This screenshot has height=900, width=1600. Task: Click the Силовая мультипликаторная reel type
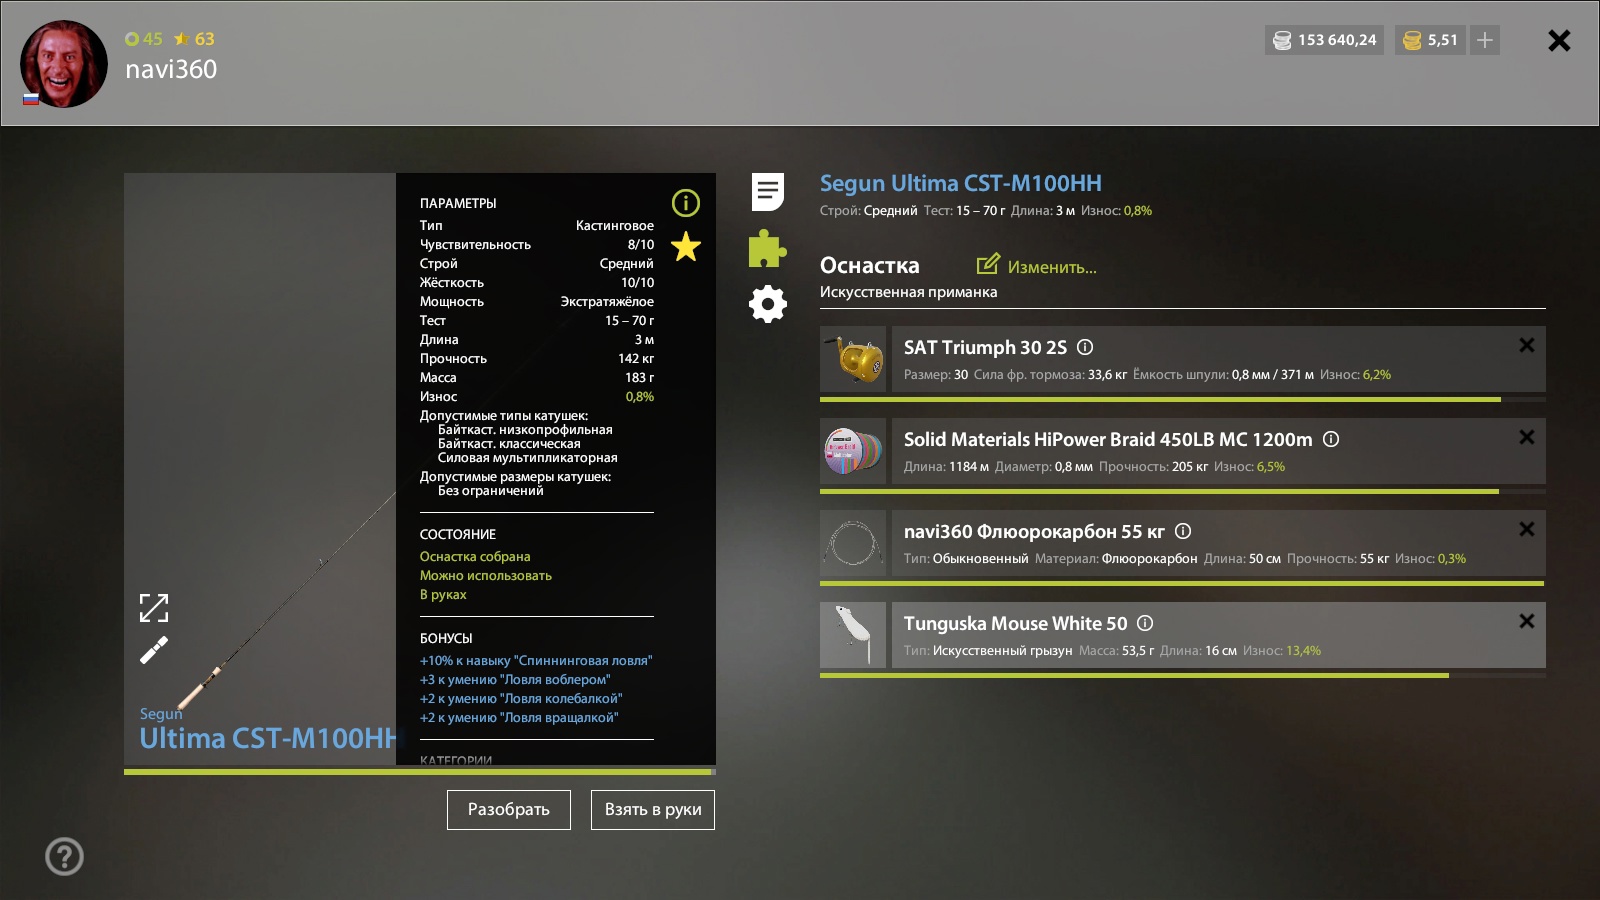tap(527, 458)
